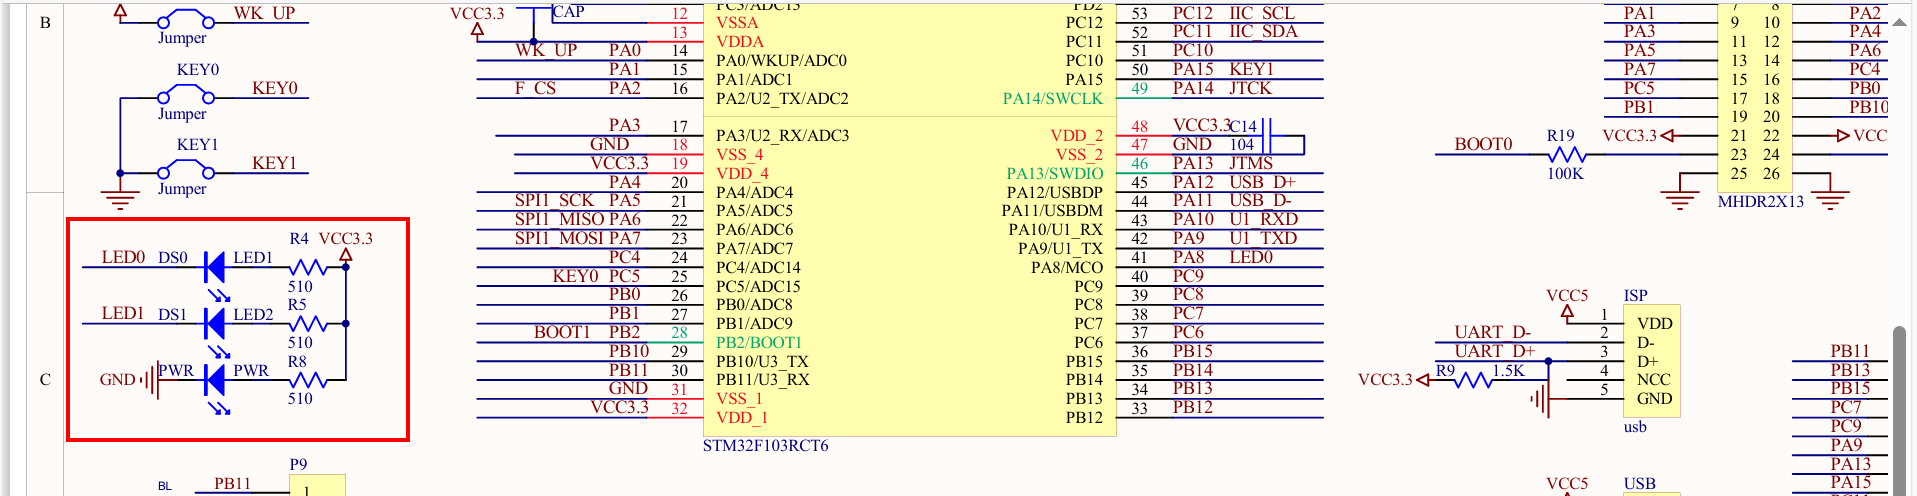Select the F_CS net label
Viewport: 1917px width, 496px height.
535,89
